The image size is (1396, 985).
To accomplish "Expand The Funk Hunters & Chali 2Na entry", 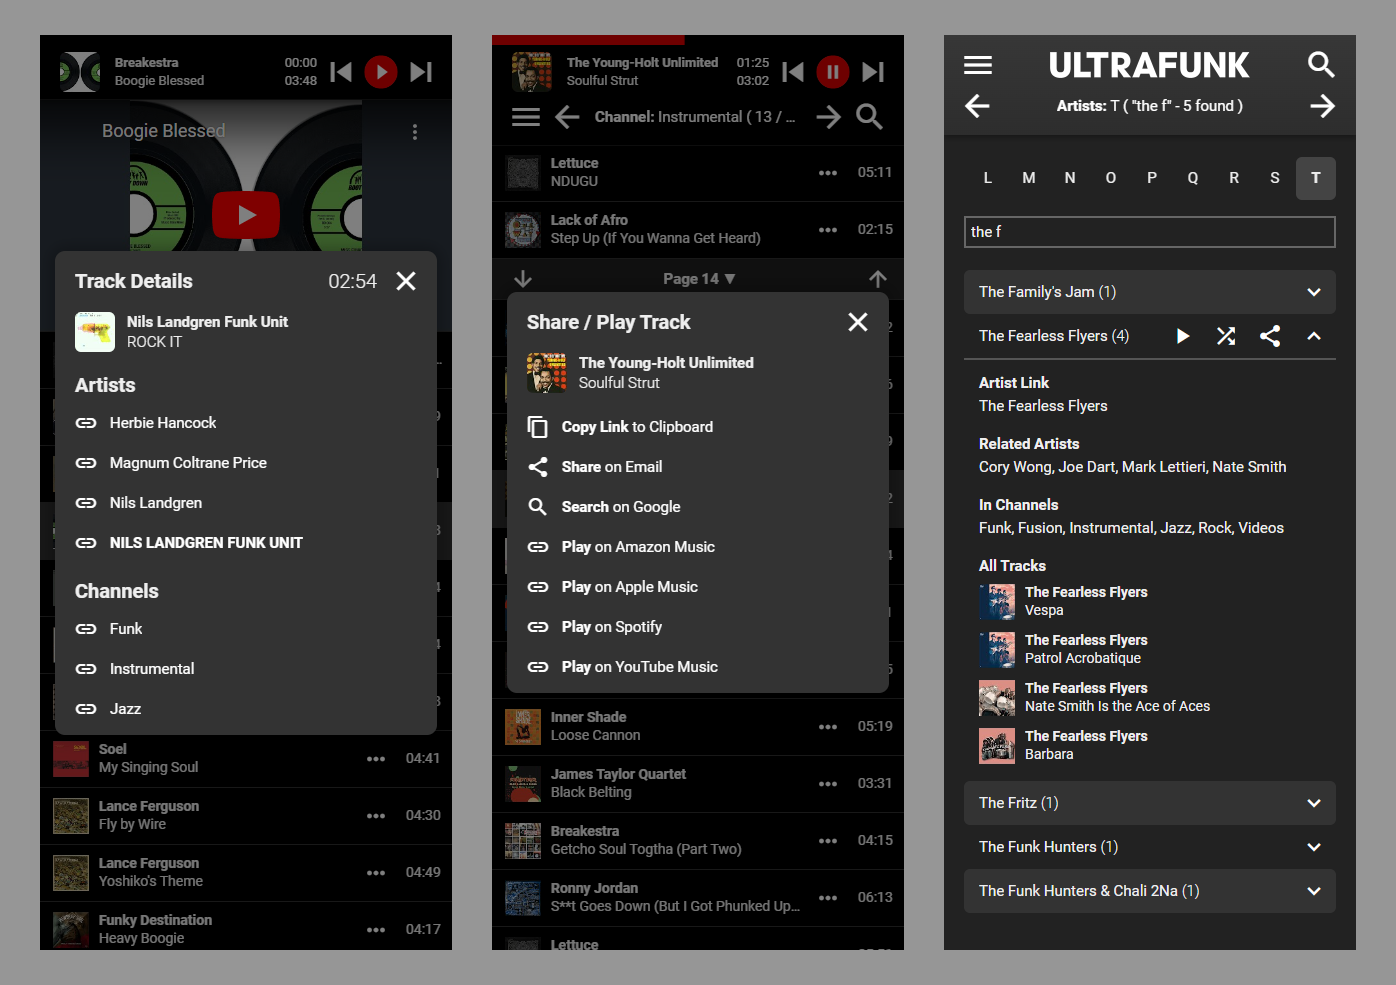I will (x=1314, y=891).
